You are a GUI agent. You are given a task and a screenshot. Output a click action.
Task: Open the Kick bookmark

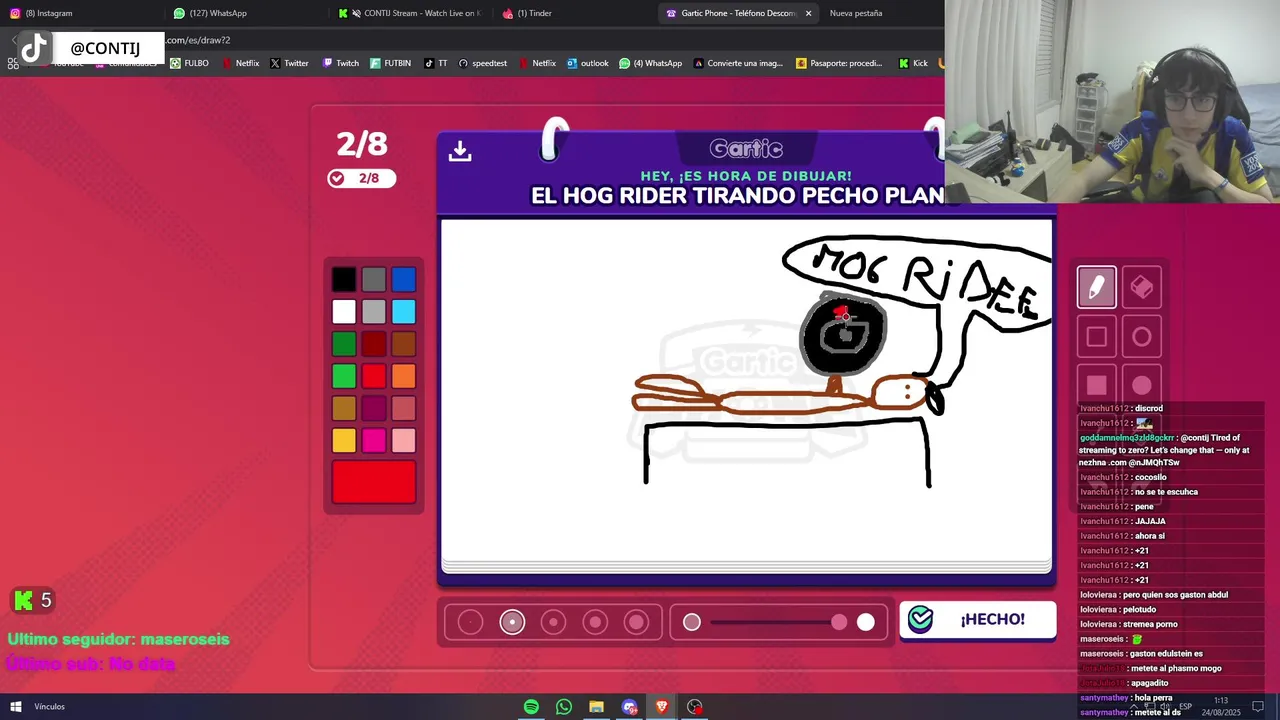[914, 63]
